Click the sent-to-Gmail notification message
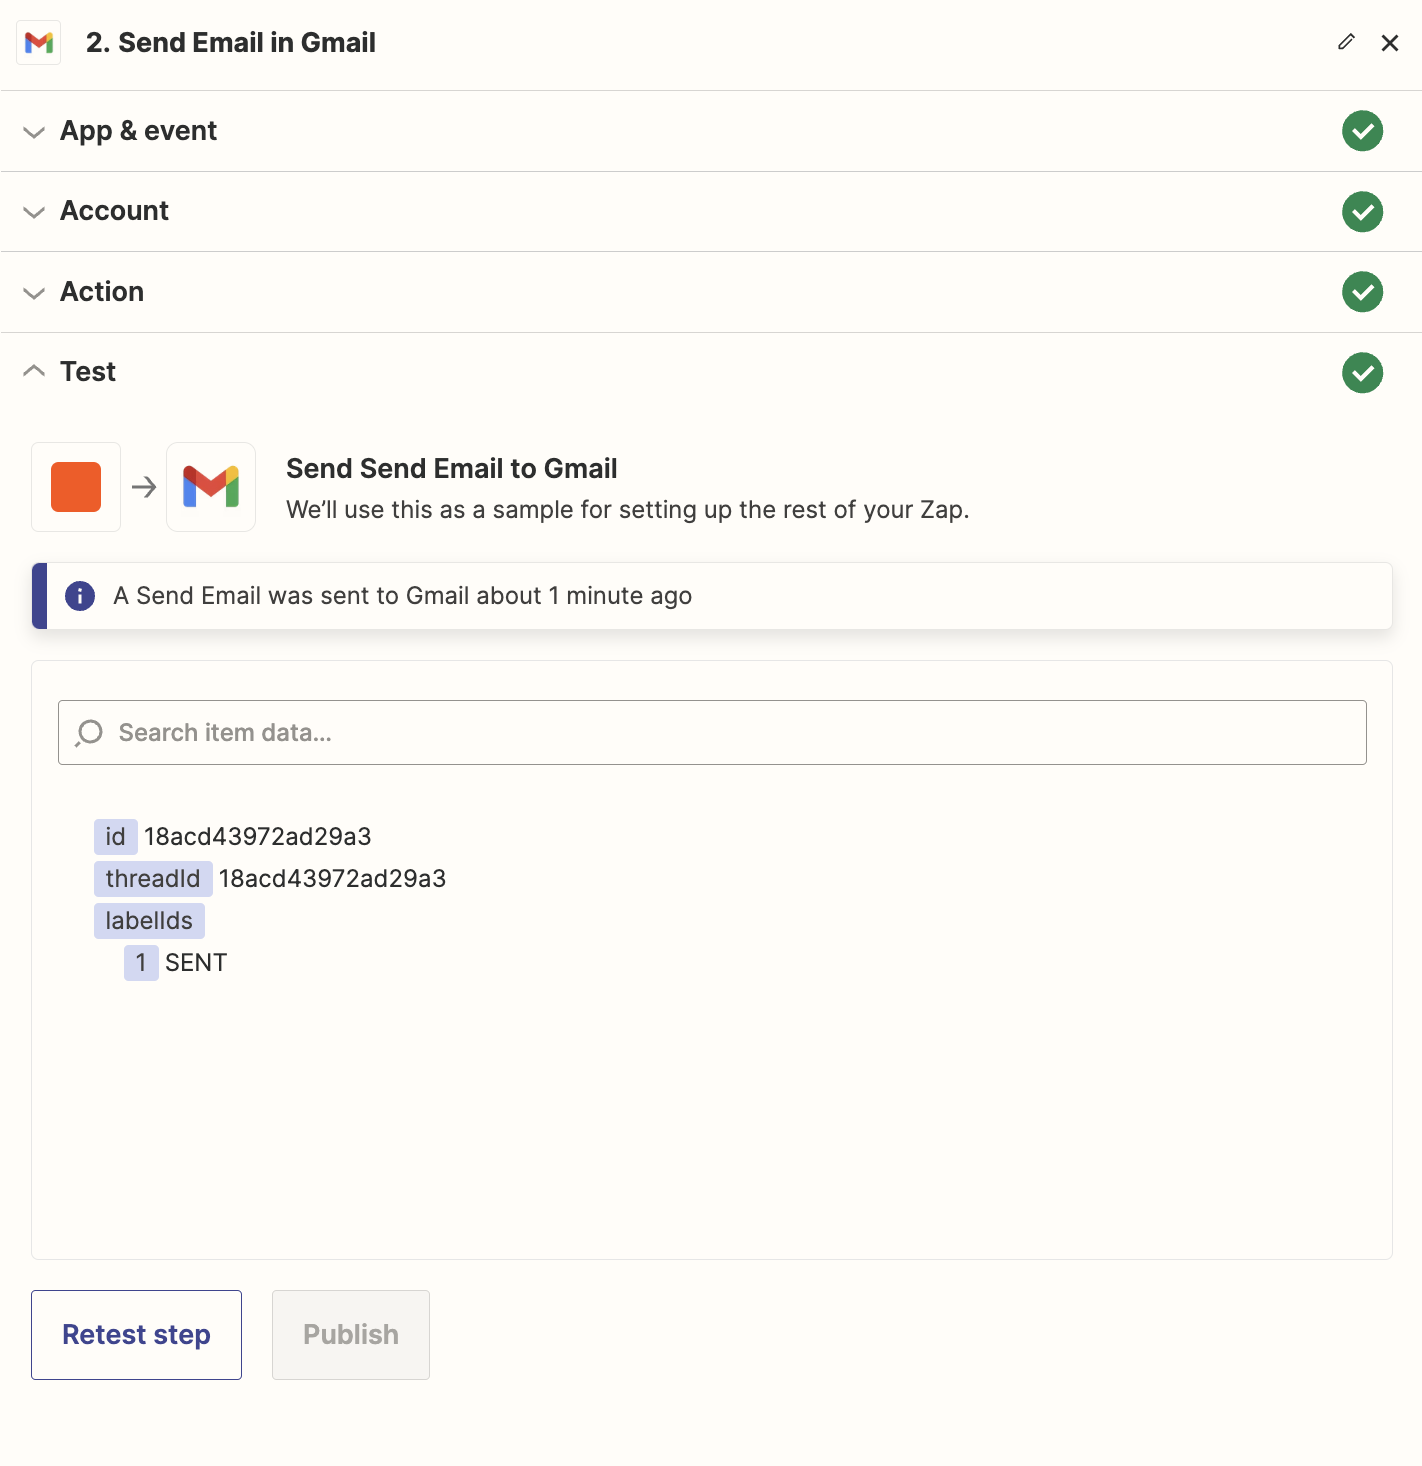 403,596
